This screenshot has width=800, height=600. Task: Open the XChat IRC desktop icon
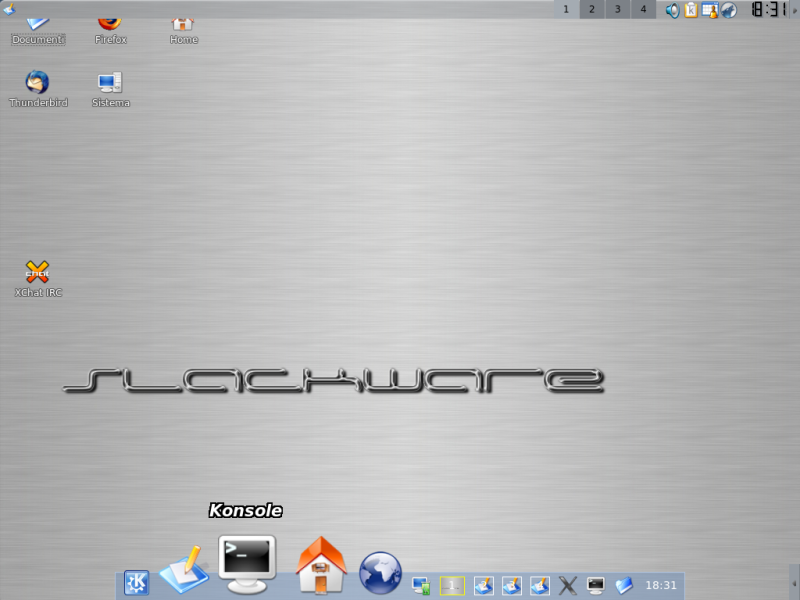[x=38, y=279]
